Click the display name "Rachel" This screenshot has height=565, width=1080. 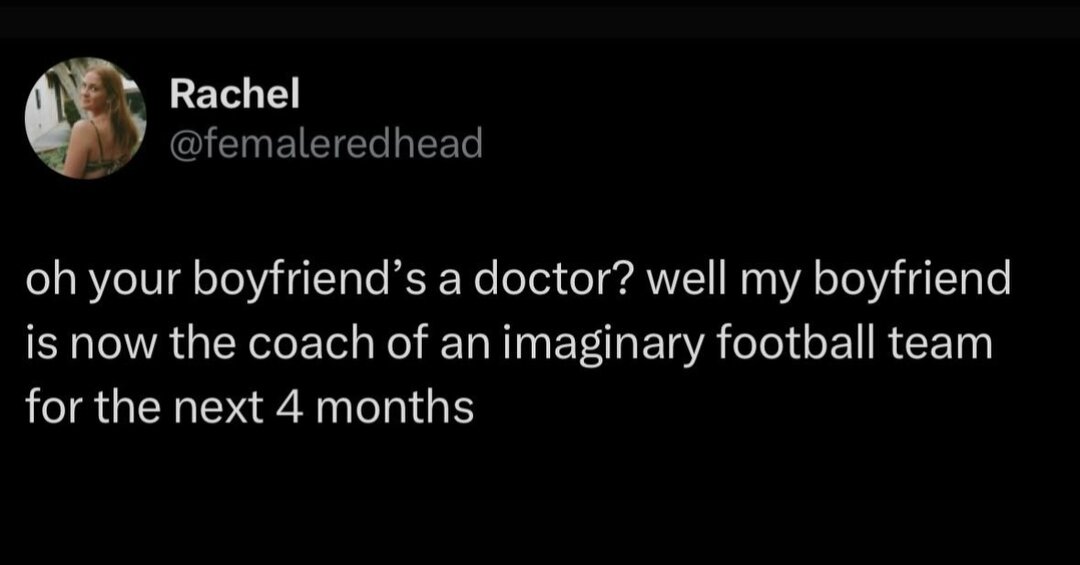click(x=234, y=95)
